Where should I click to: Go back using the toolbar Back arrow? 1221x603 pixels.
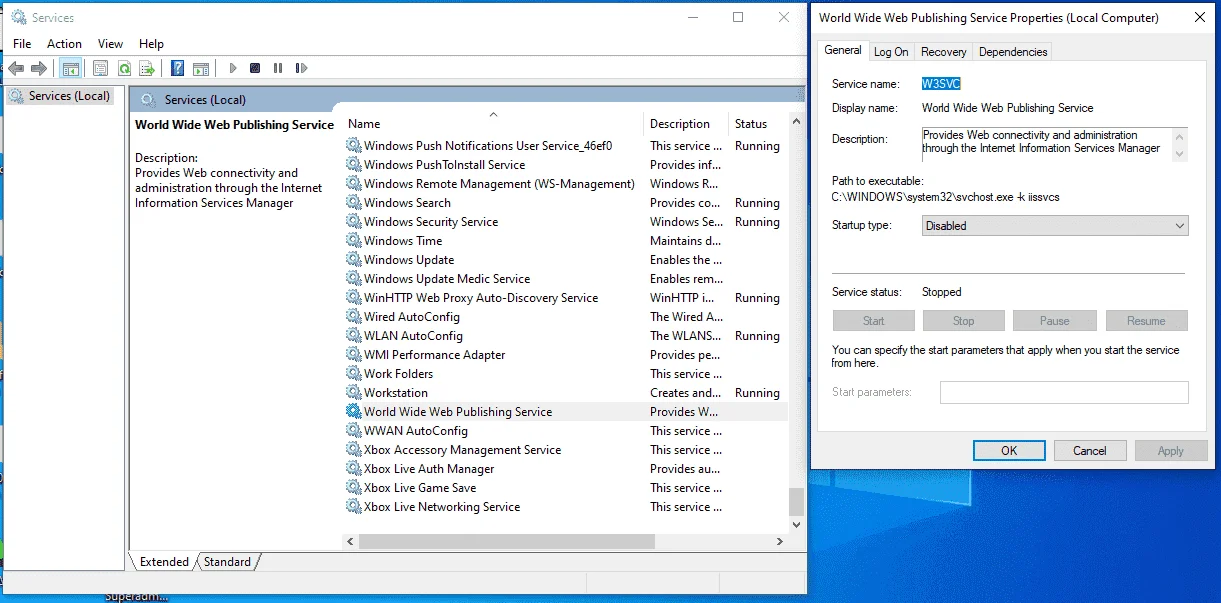coord(16,68)
